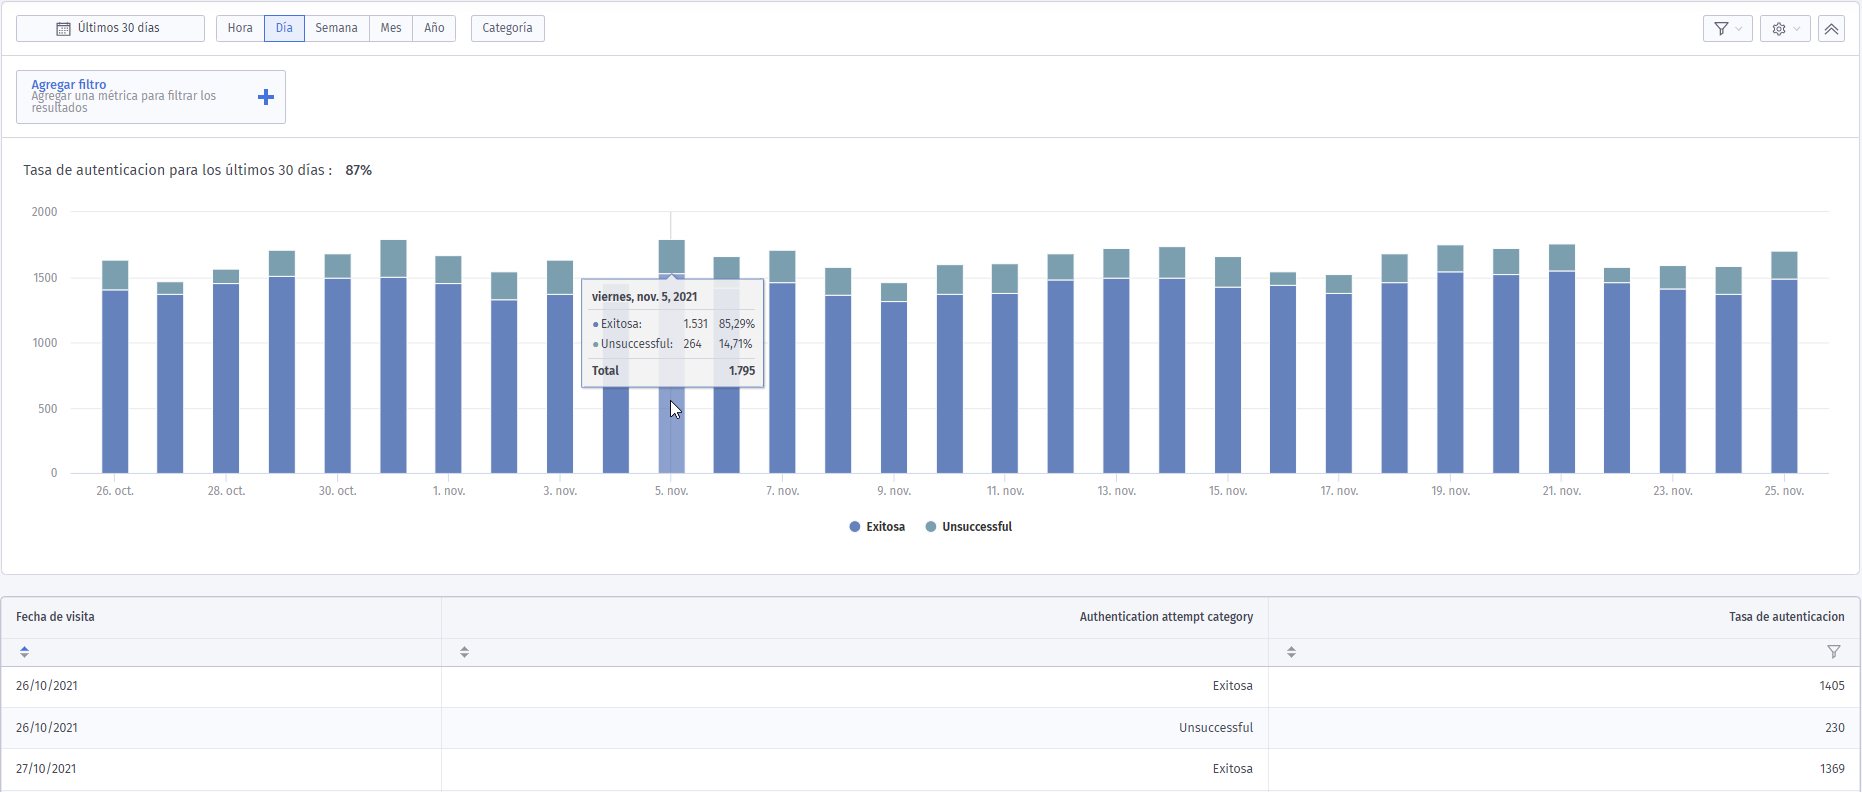Sort Tasa de autenticacion column arrows
The image size is (1862, 792).
[x=1291, y=652]
